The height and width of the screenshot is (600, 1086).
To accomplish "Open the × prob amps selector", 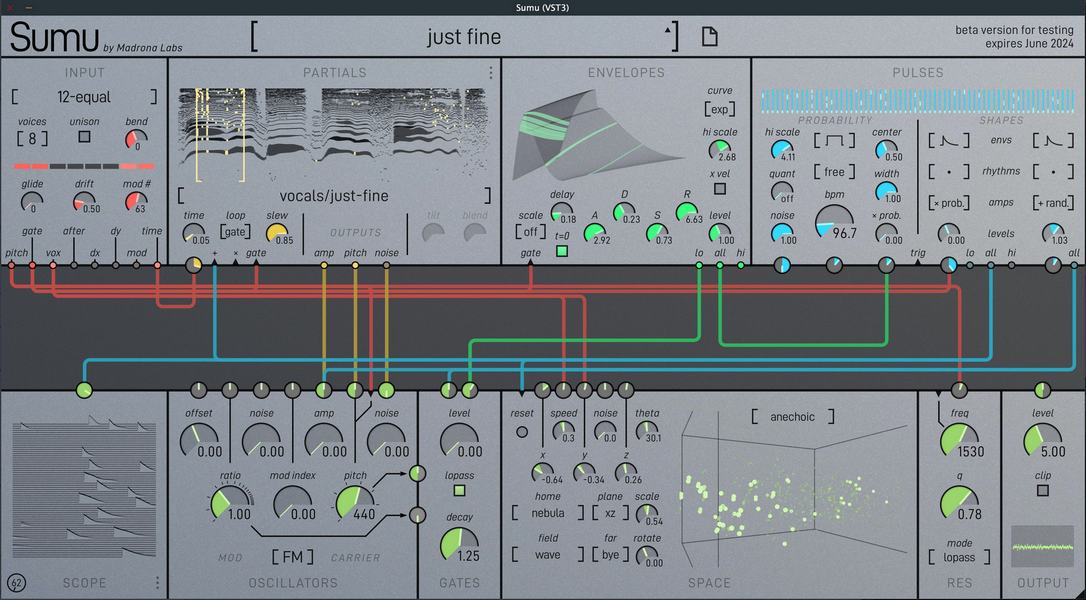I will (x=948, y=203).
